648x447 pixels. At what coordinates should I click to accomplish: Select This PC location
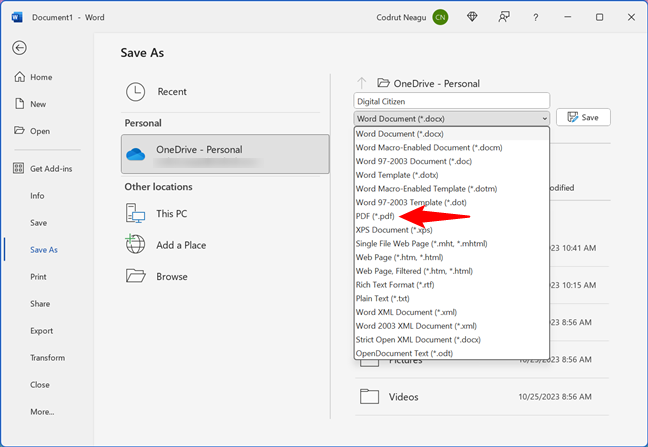click(x=136, y=213)
